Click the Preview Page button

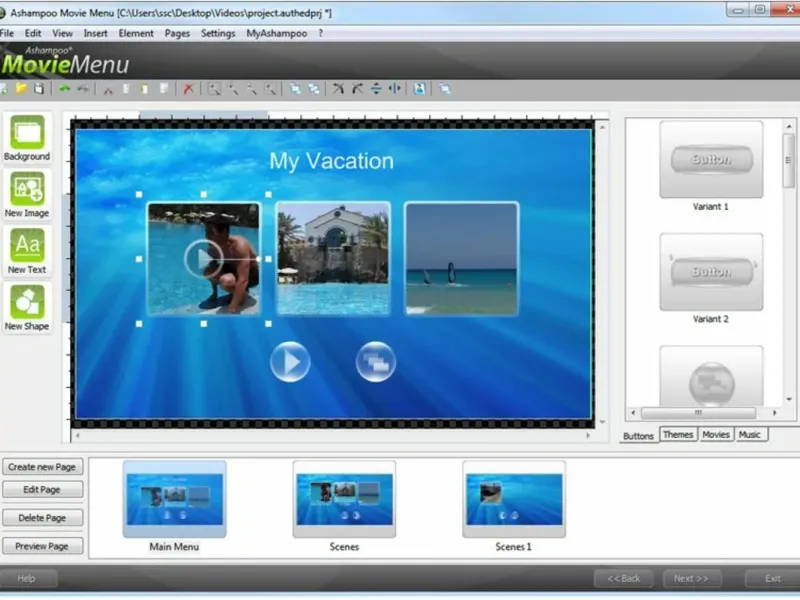click(x=42, y=546)
